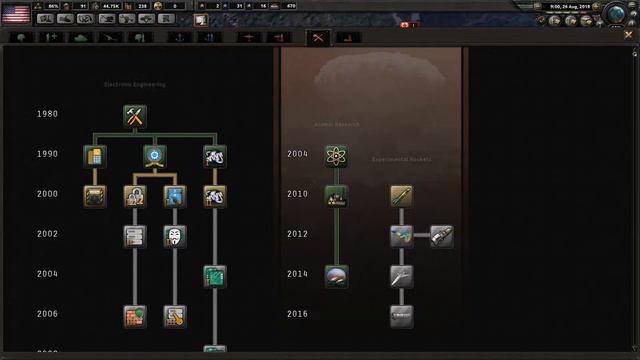Close the research window with the X
Viewport: 640px width, 360px height.
628,36
